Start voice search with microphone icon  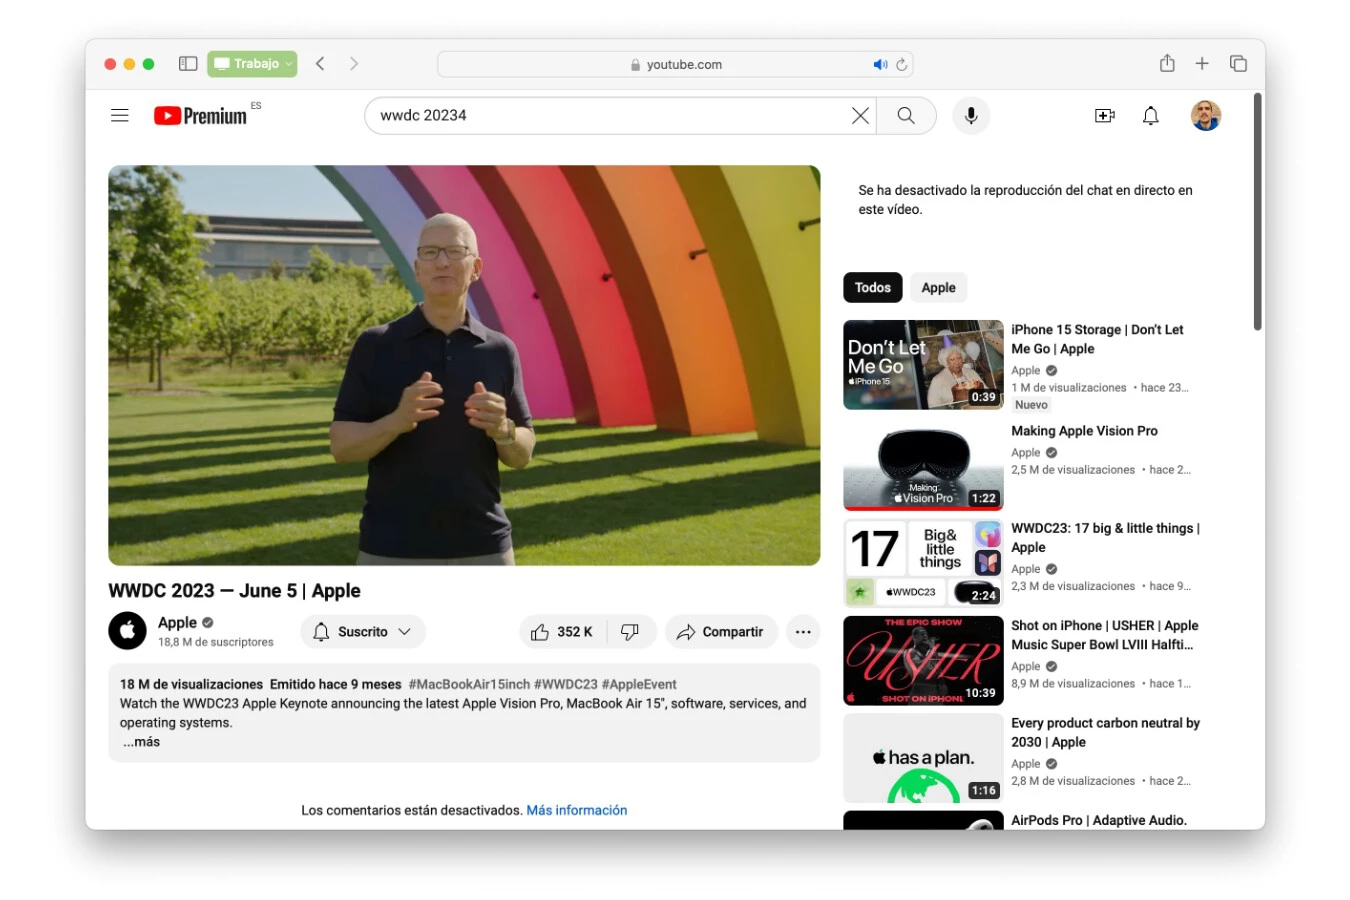(971, 116)
